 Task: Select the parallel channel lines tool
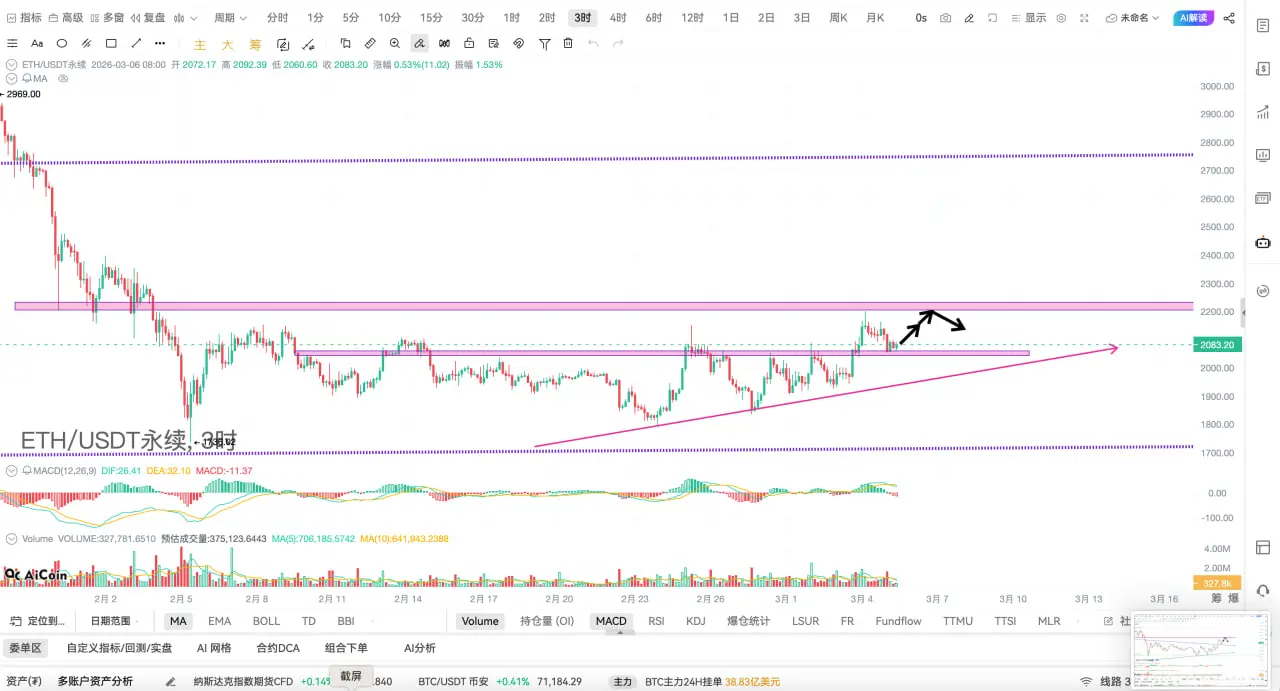(86, 43)
